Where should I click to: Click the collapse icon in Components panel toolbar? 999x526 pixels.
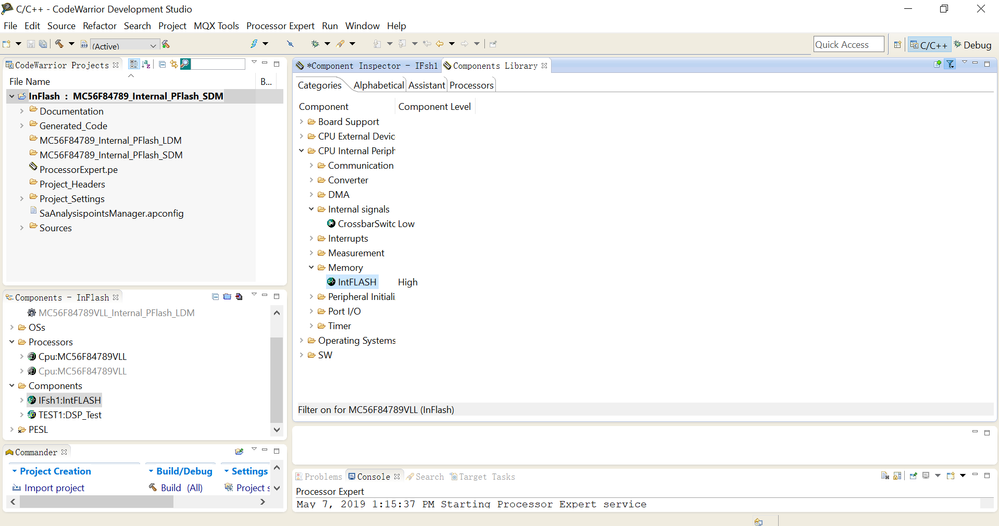pos(215,297)
